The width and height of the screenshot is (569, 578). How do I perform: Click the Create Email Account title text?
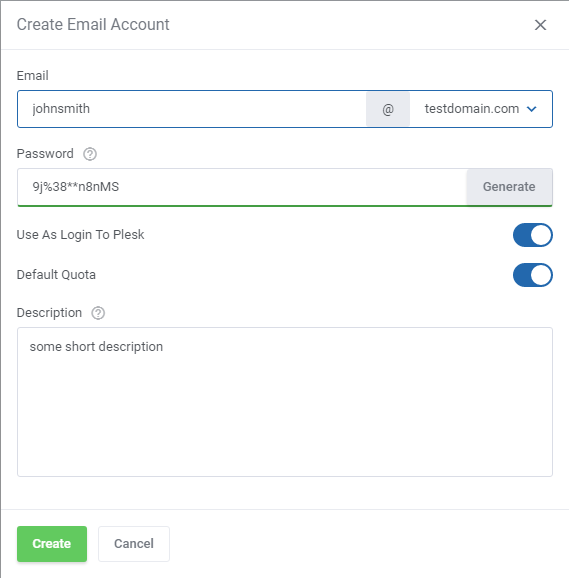coord(93,25)
